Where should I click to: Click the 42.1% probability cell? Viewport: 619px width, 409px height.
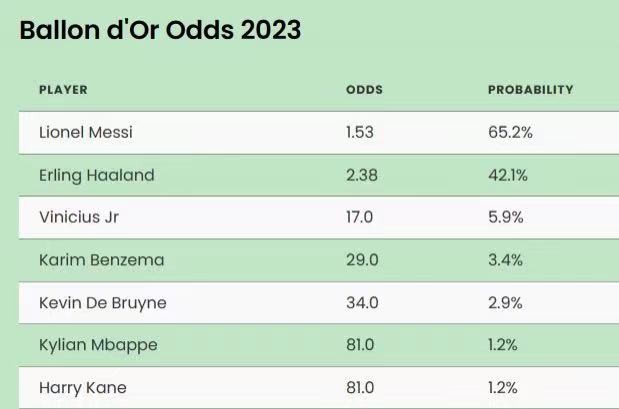click(x=508, y=175)
